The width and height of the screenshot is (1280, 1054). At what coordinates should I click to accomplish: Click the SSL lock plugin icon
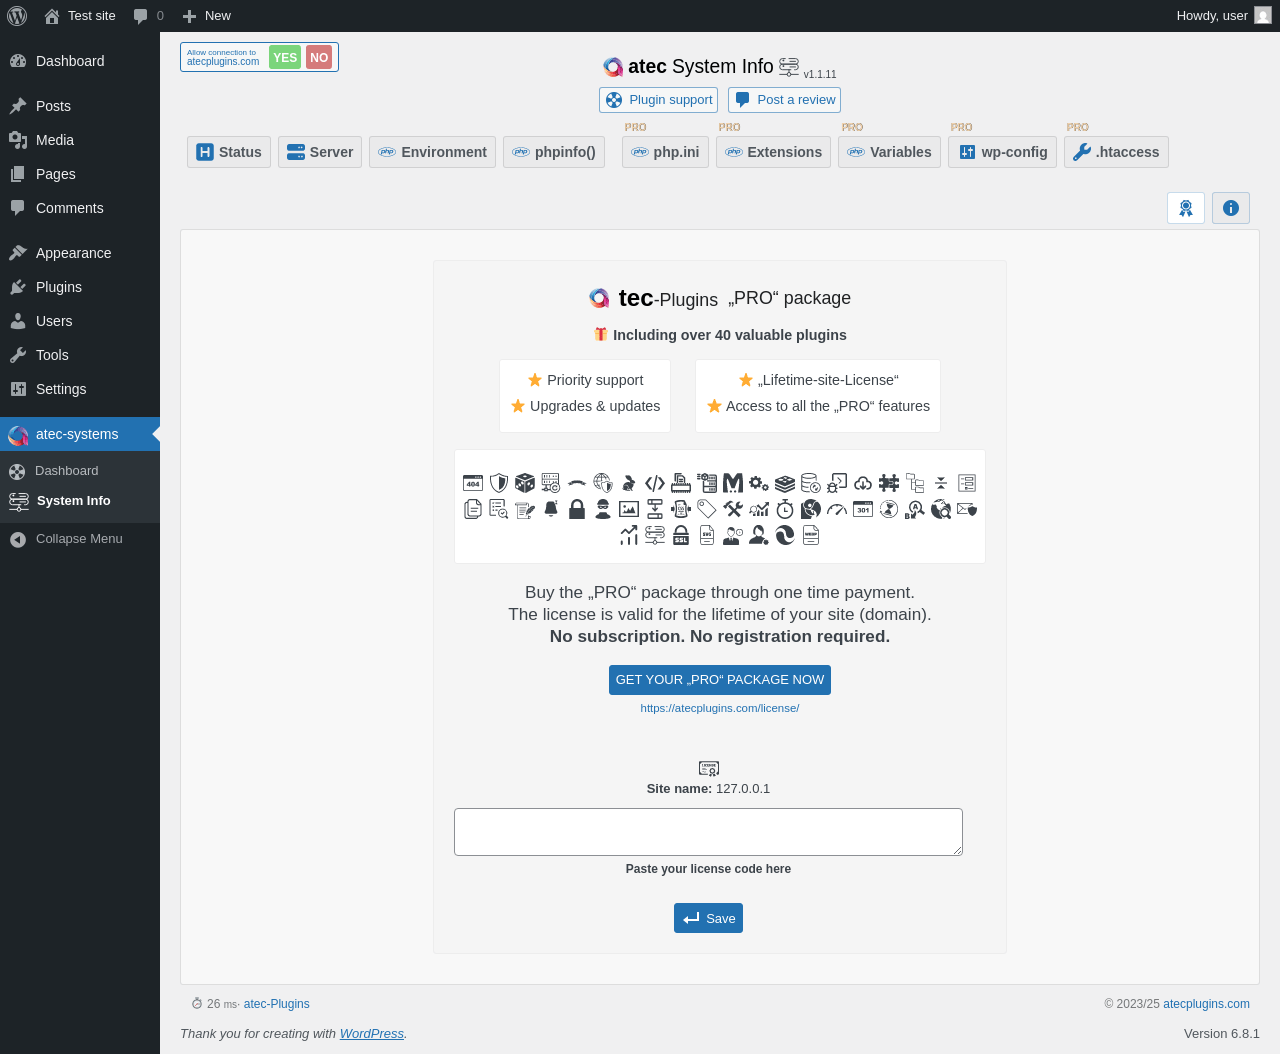pos(681,535)
